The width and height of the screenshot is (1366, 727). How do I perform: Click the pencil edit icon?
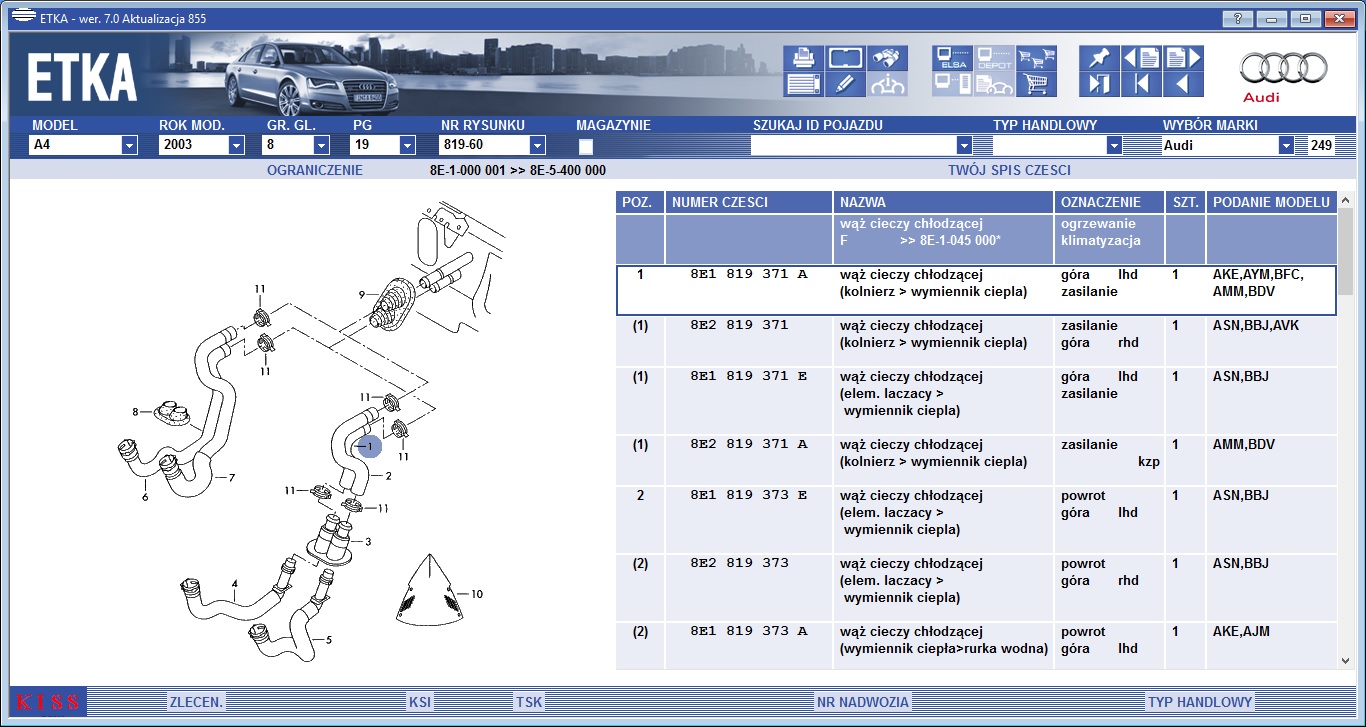(846, 84)
